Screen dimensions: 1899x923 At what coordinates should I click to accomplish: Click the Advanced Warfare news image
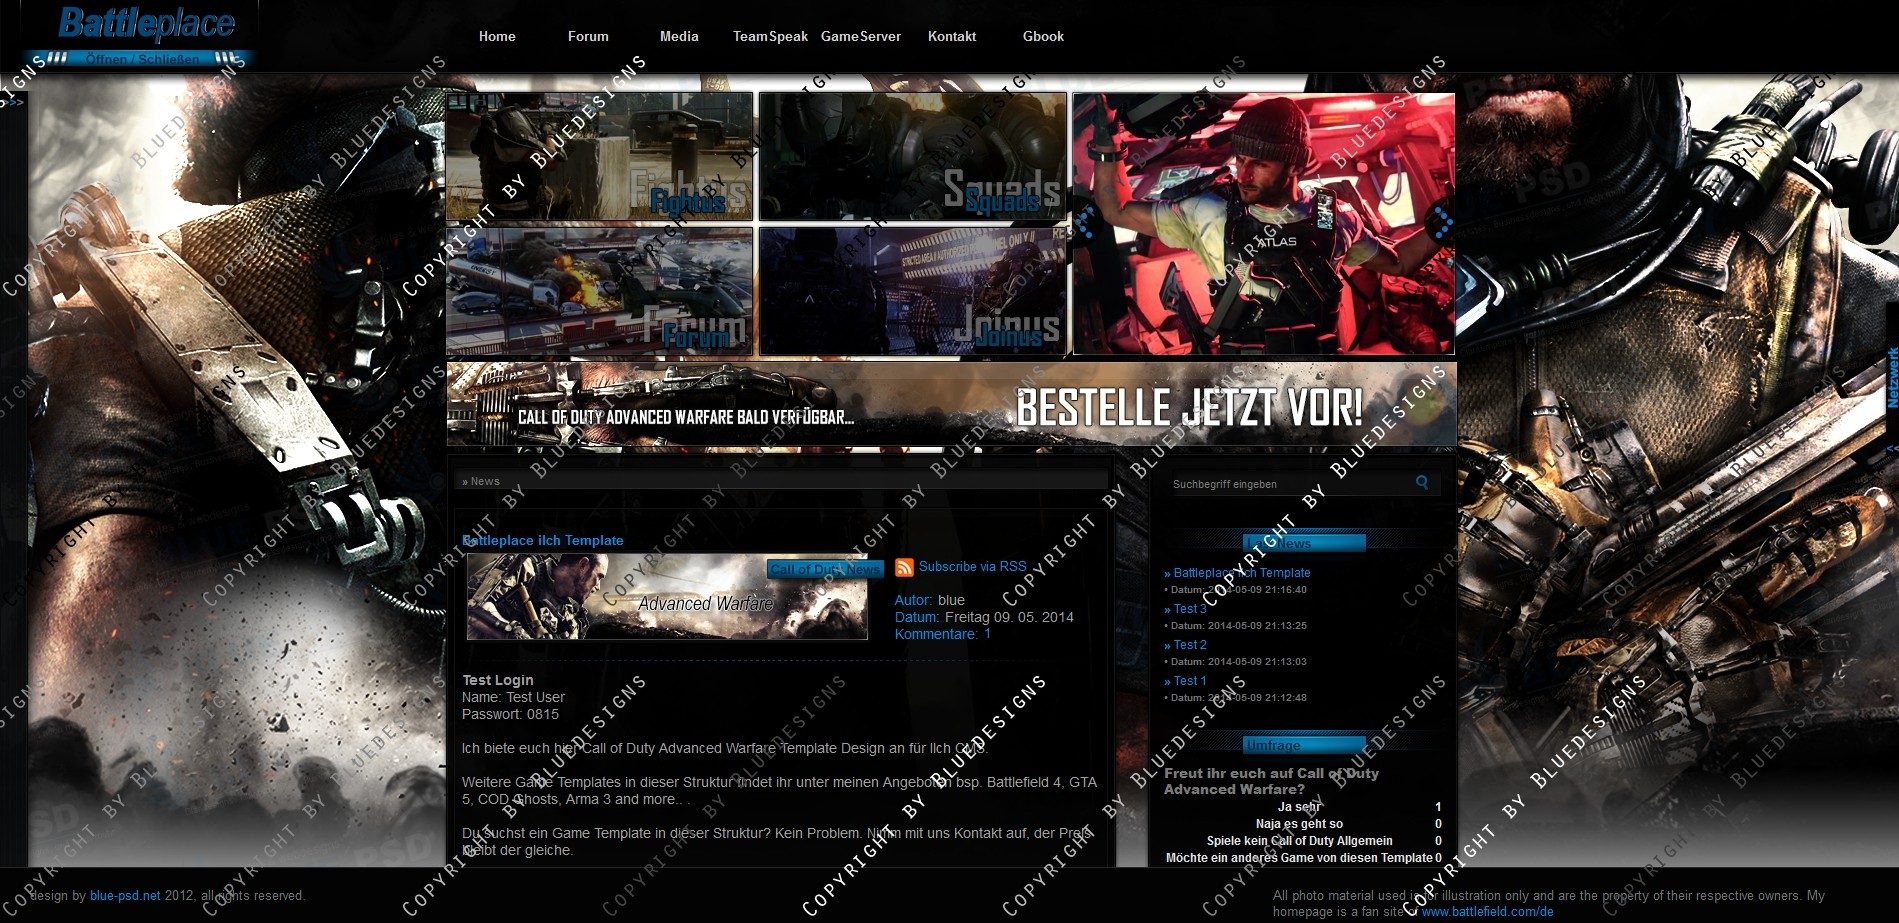pos(667,597)
